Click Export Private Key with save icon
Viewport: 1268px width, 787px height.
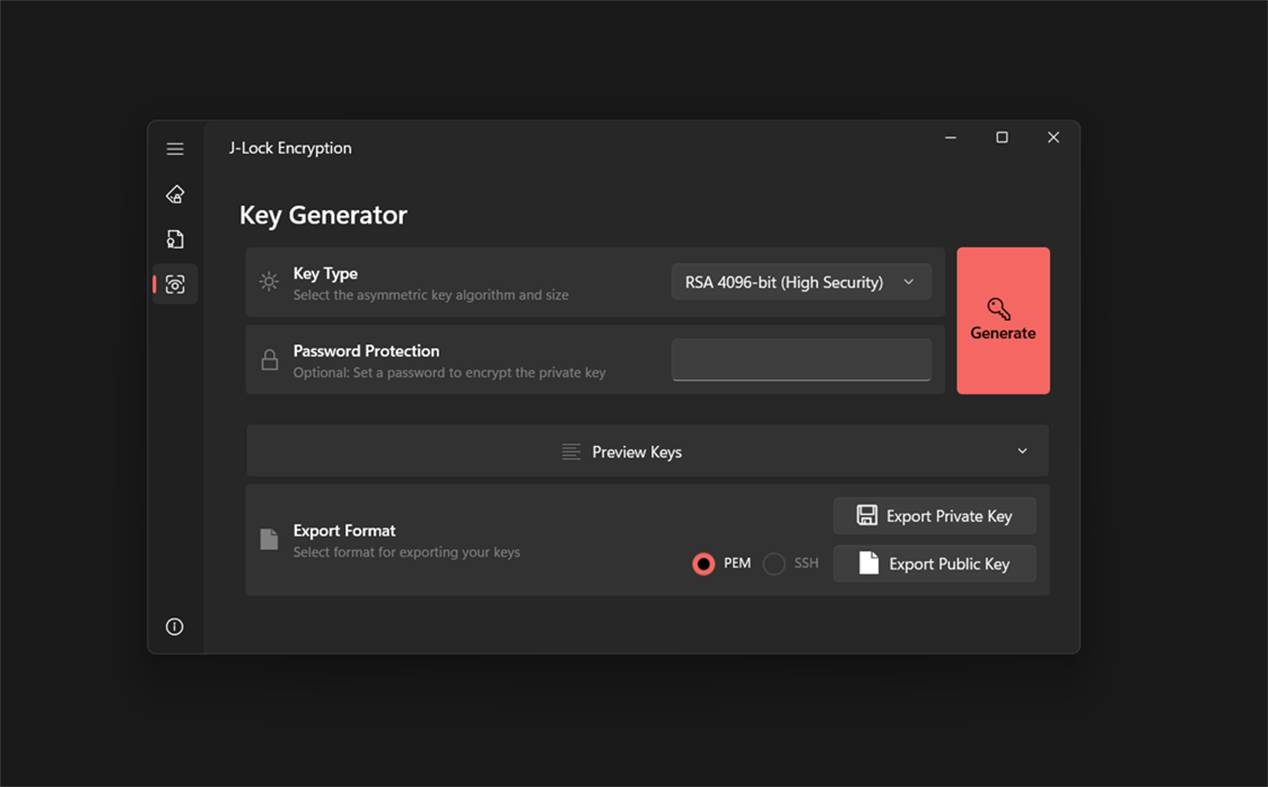pyautogui.click(x=934, y=515)
